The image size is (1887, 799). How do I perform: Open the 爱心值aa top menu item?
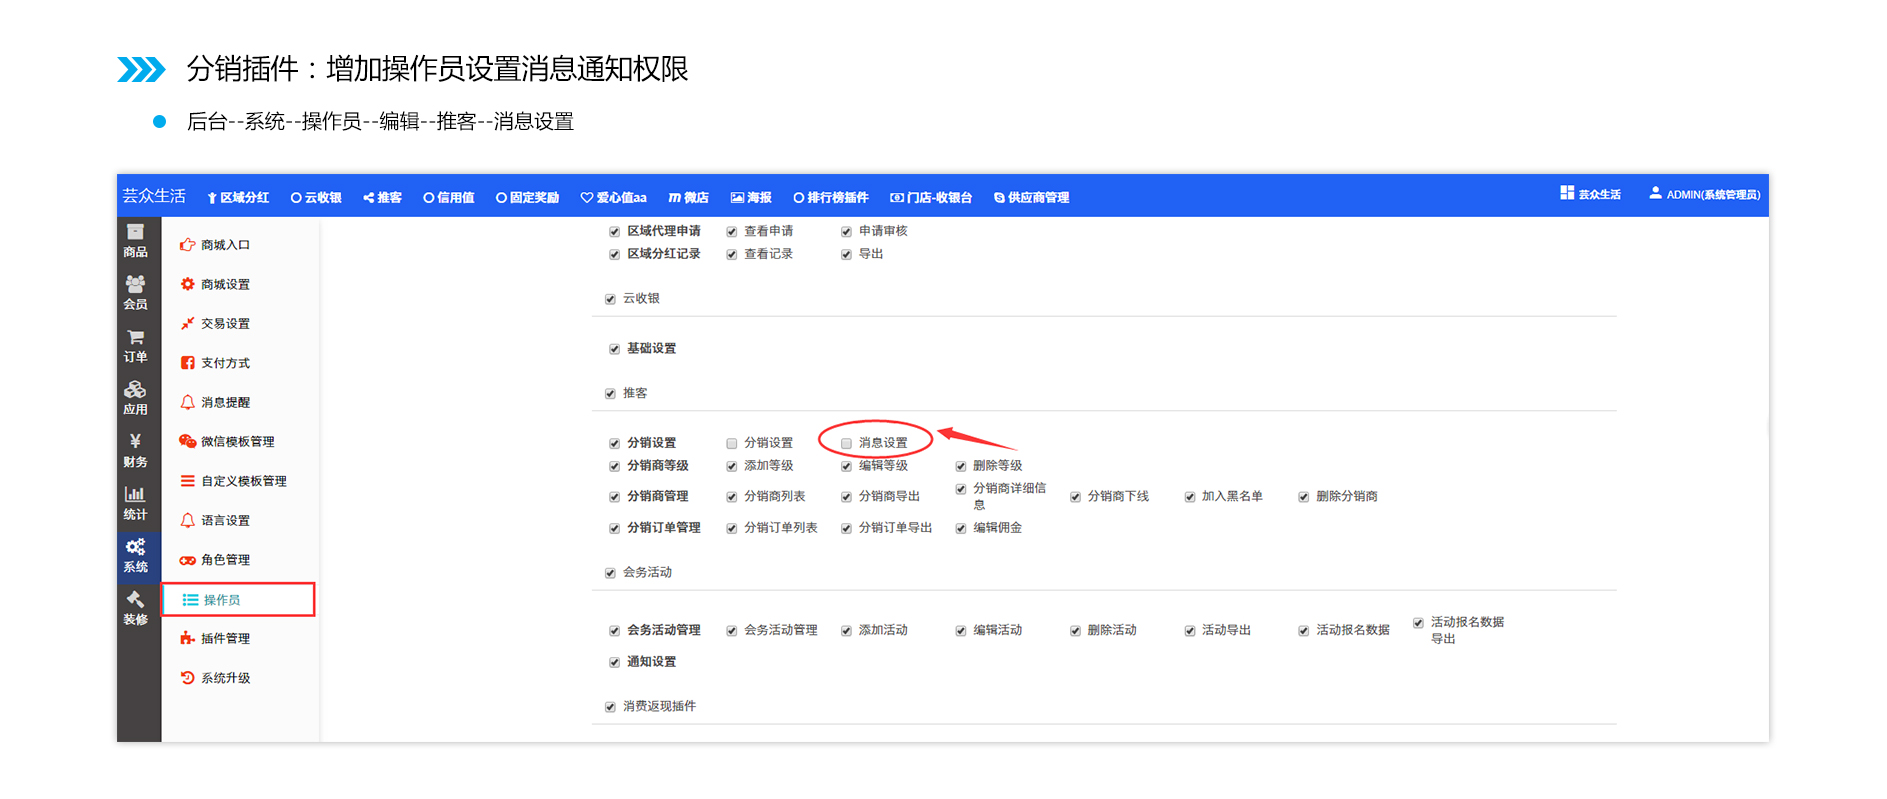[614, 198]
